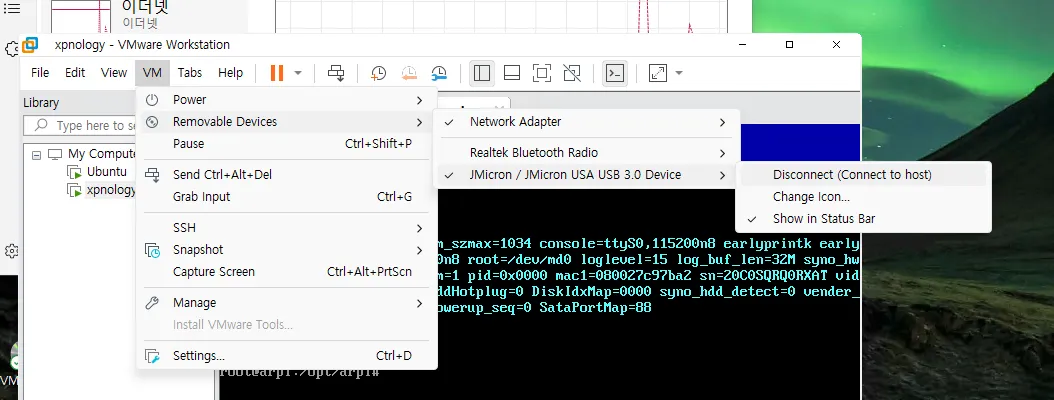Open Realtek Bluetooth Radio submenu
Viewport: 1054px width, 400px height.
(585, 153)
